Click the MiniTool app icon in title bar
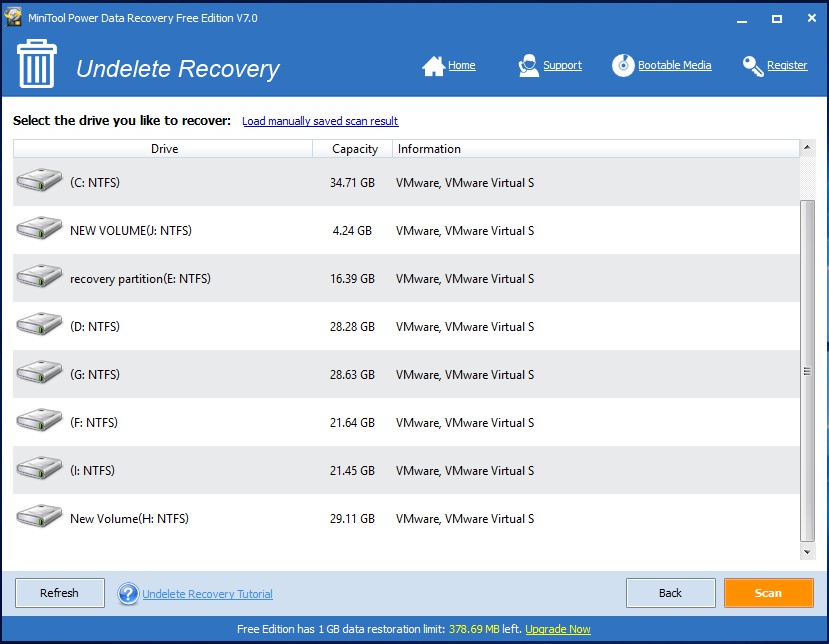This screenshot has width=829, height=644. point(13,17)
